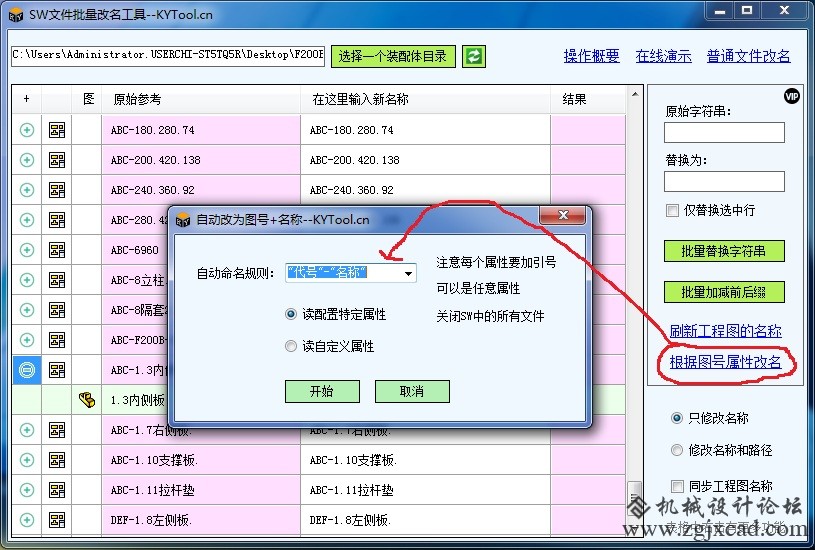The height and width of the screenshot is (550, 815).
Task: Expand row ABC-200.420.138 with plus icon
Action: [27, 160]
